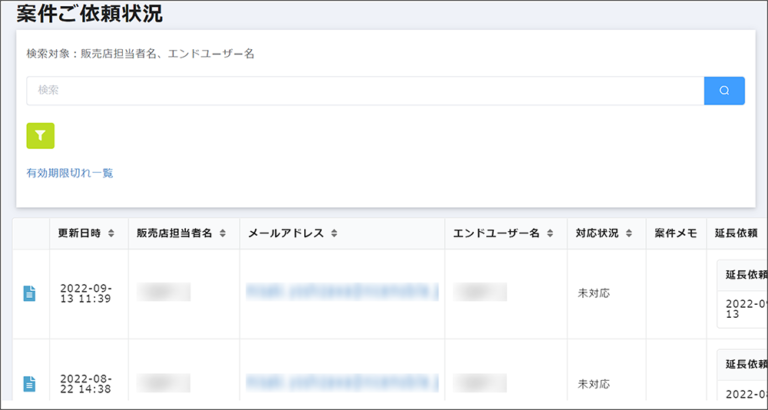This screenshot has width=768, height=410.
Task: Click 未対応 status in the 2022-08-22 row
Action: pos(593,383)
